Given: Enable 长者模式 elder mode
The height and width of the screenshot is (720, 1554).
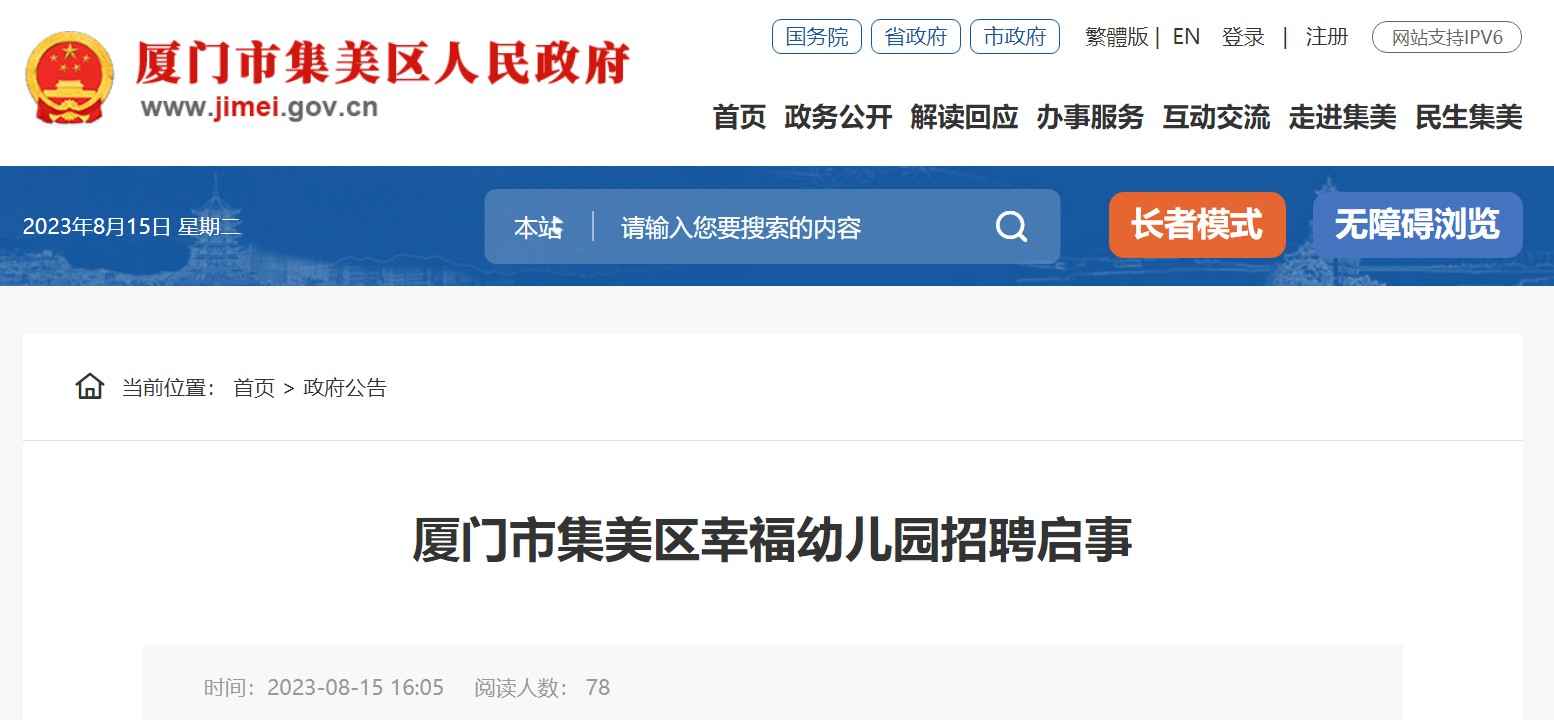Looking at the screenshot, I should (x=1197, y=225).
